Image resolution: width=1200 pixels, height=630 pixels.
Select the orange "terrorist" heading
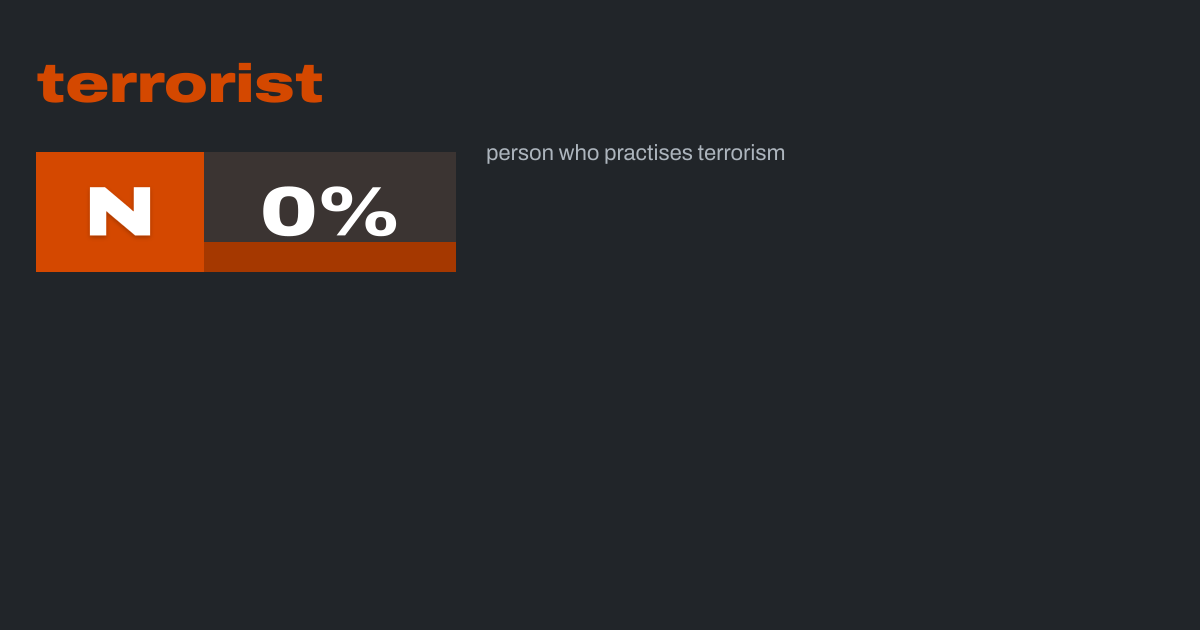[x=180, y=84]
